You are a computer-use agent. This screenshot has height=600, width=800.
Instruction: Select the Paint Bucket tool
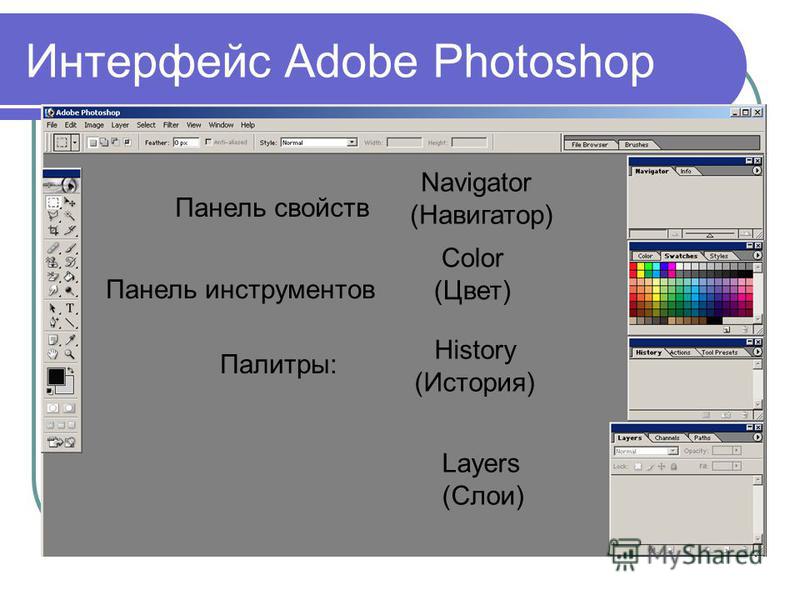70,277
